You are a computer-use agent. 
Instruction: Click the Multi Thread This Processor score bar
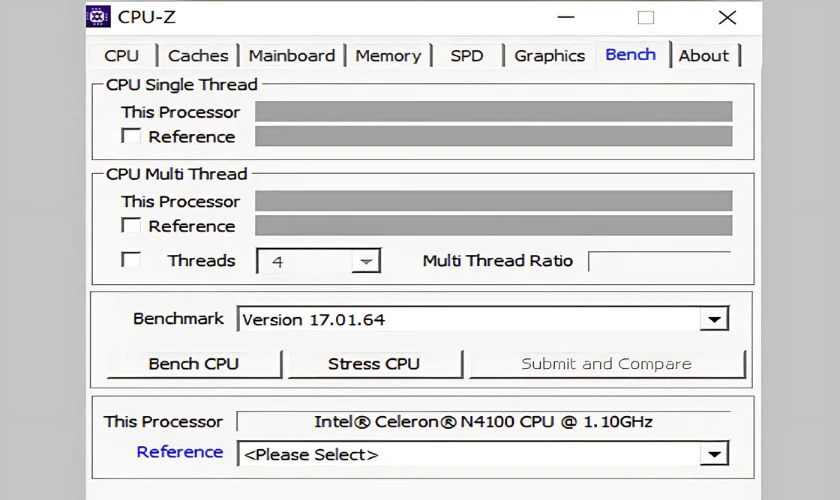(x=493, y=201)
